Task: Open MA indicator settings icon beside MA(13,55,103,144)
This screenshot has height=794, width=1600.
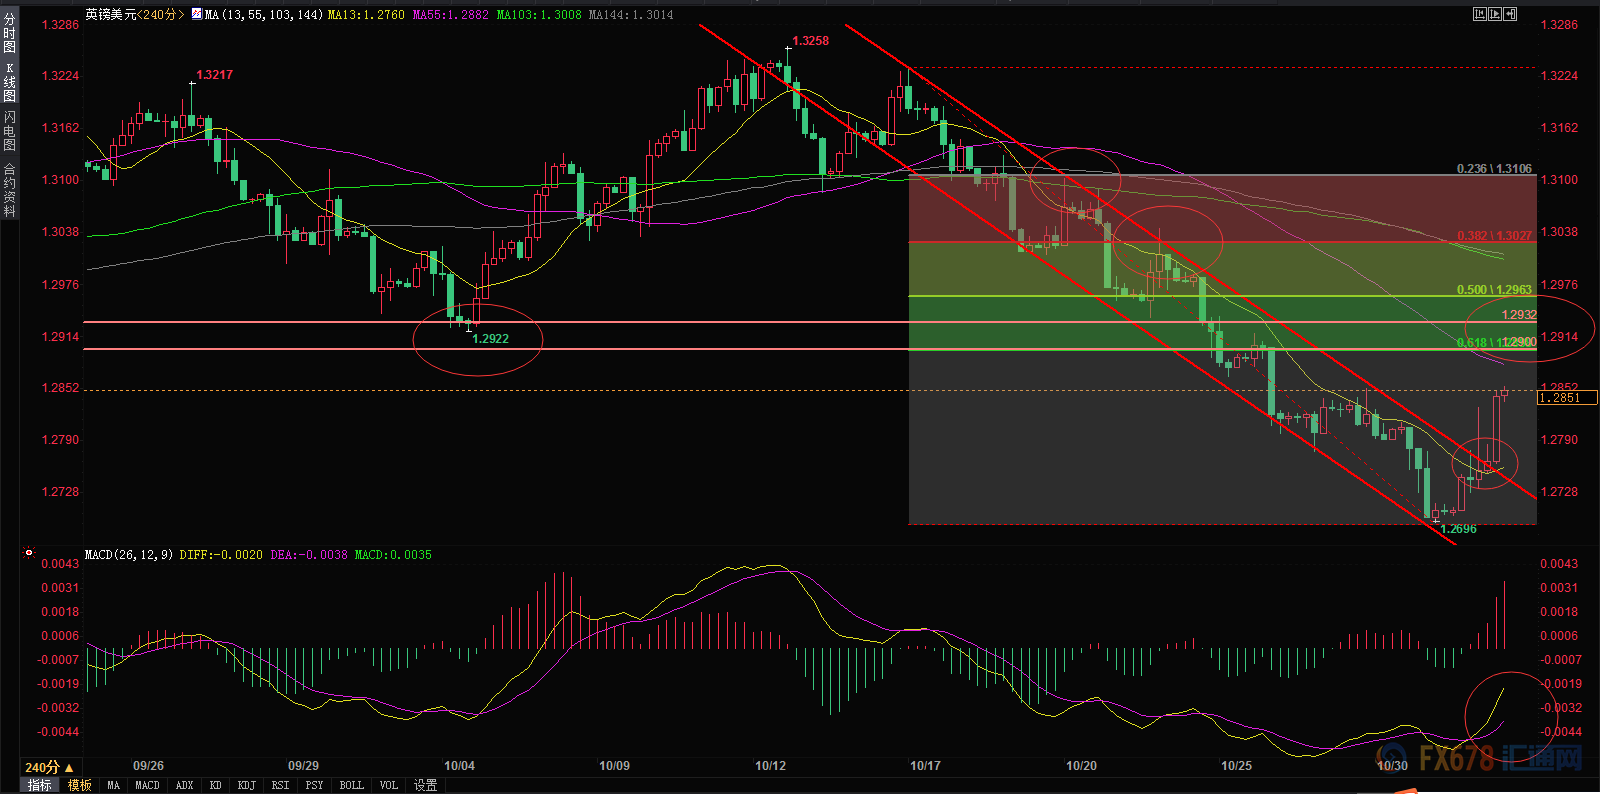Action: point(197,14)
